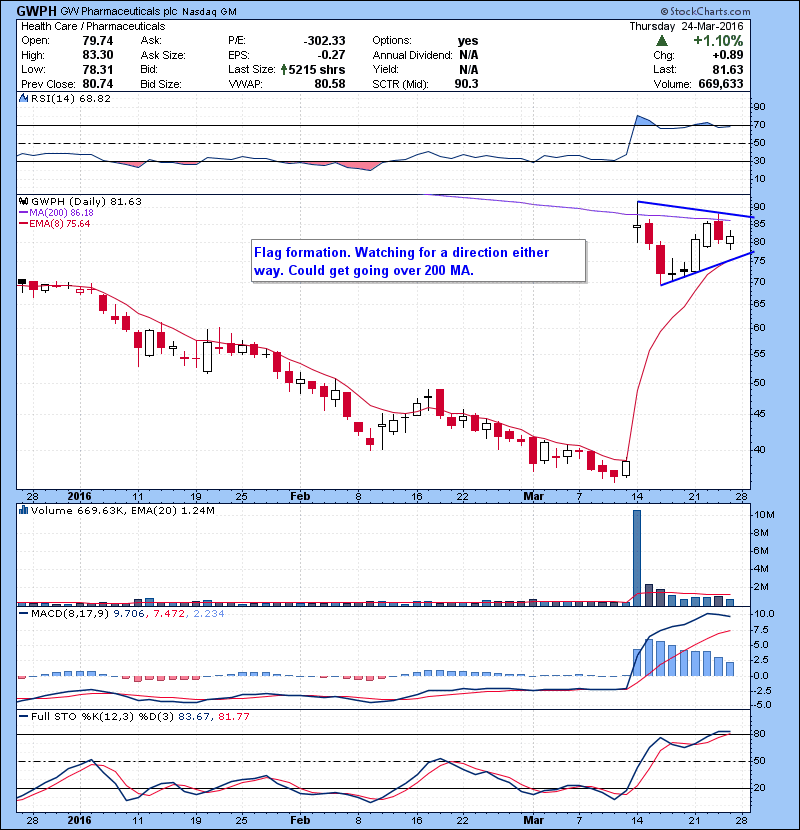Click the High value 83.30
Screen dimensions: 800x830
click(97, 55)
